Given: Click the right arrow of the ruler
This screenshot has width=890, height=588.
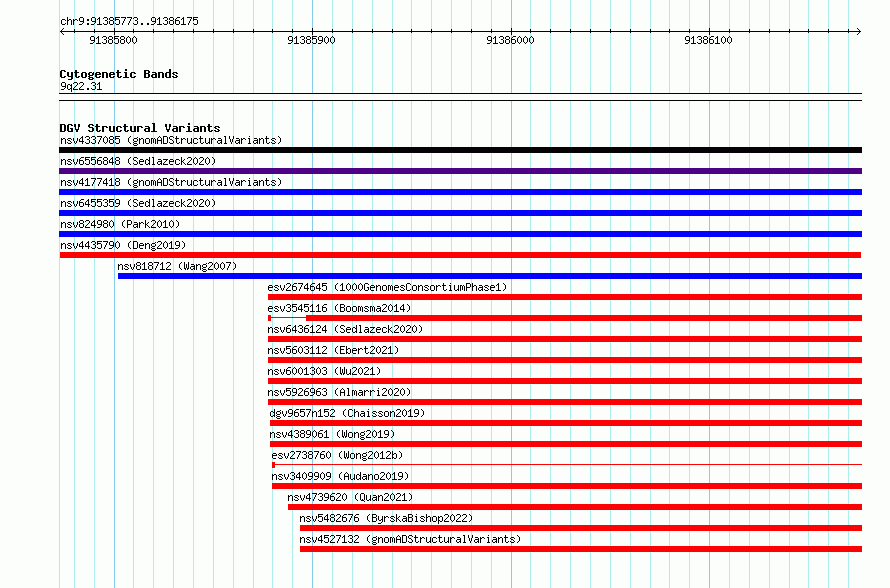Looking at the screenshot, I should pyautogui.click(x=858, y=32).
